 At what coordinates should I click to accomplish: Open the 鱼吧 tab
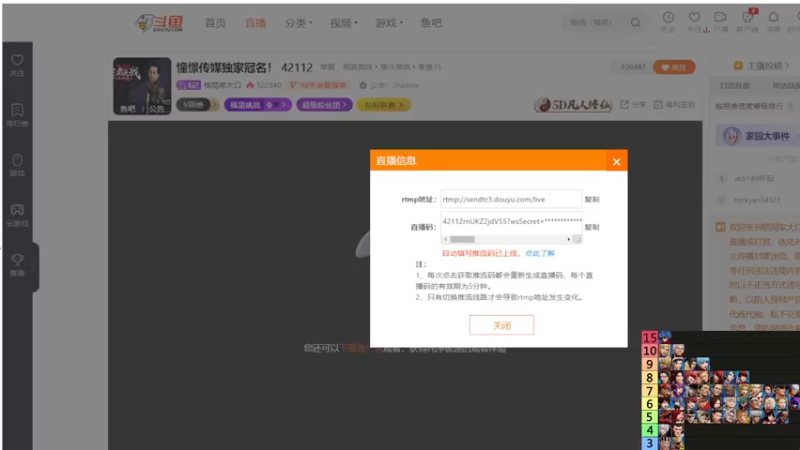coord(431,23)
